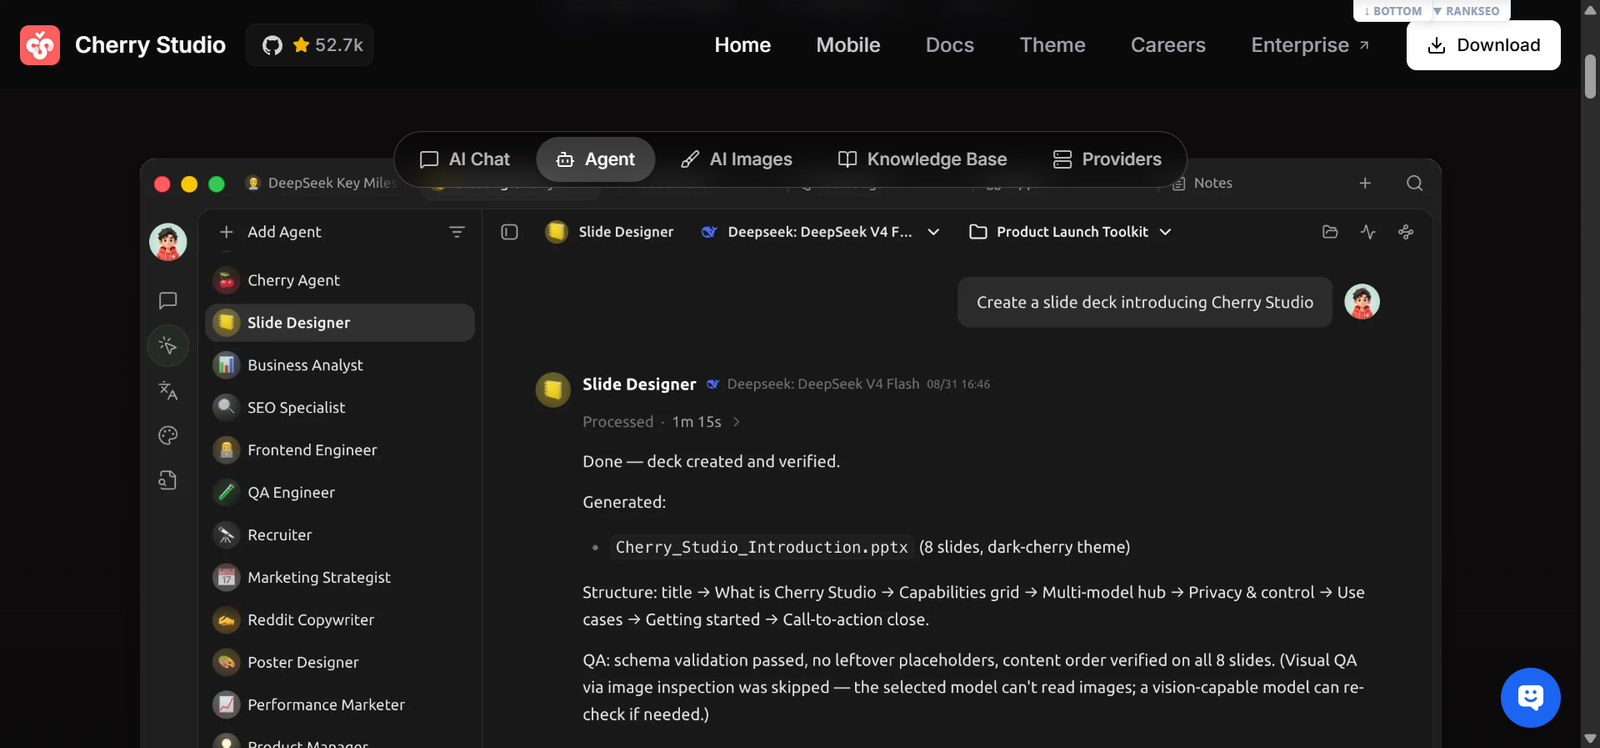The height and width of the screenshot is (748, 1600).
Task: Open the agents section in the sidebar
Action: coord(168,345)
